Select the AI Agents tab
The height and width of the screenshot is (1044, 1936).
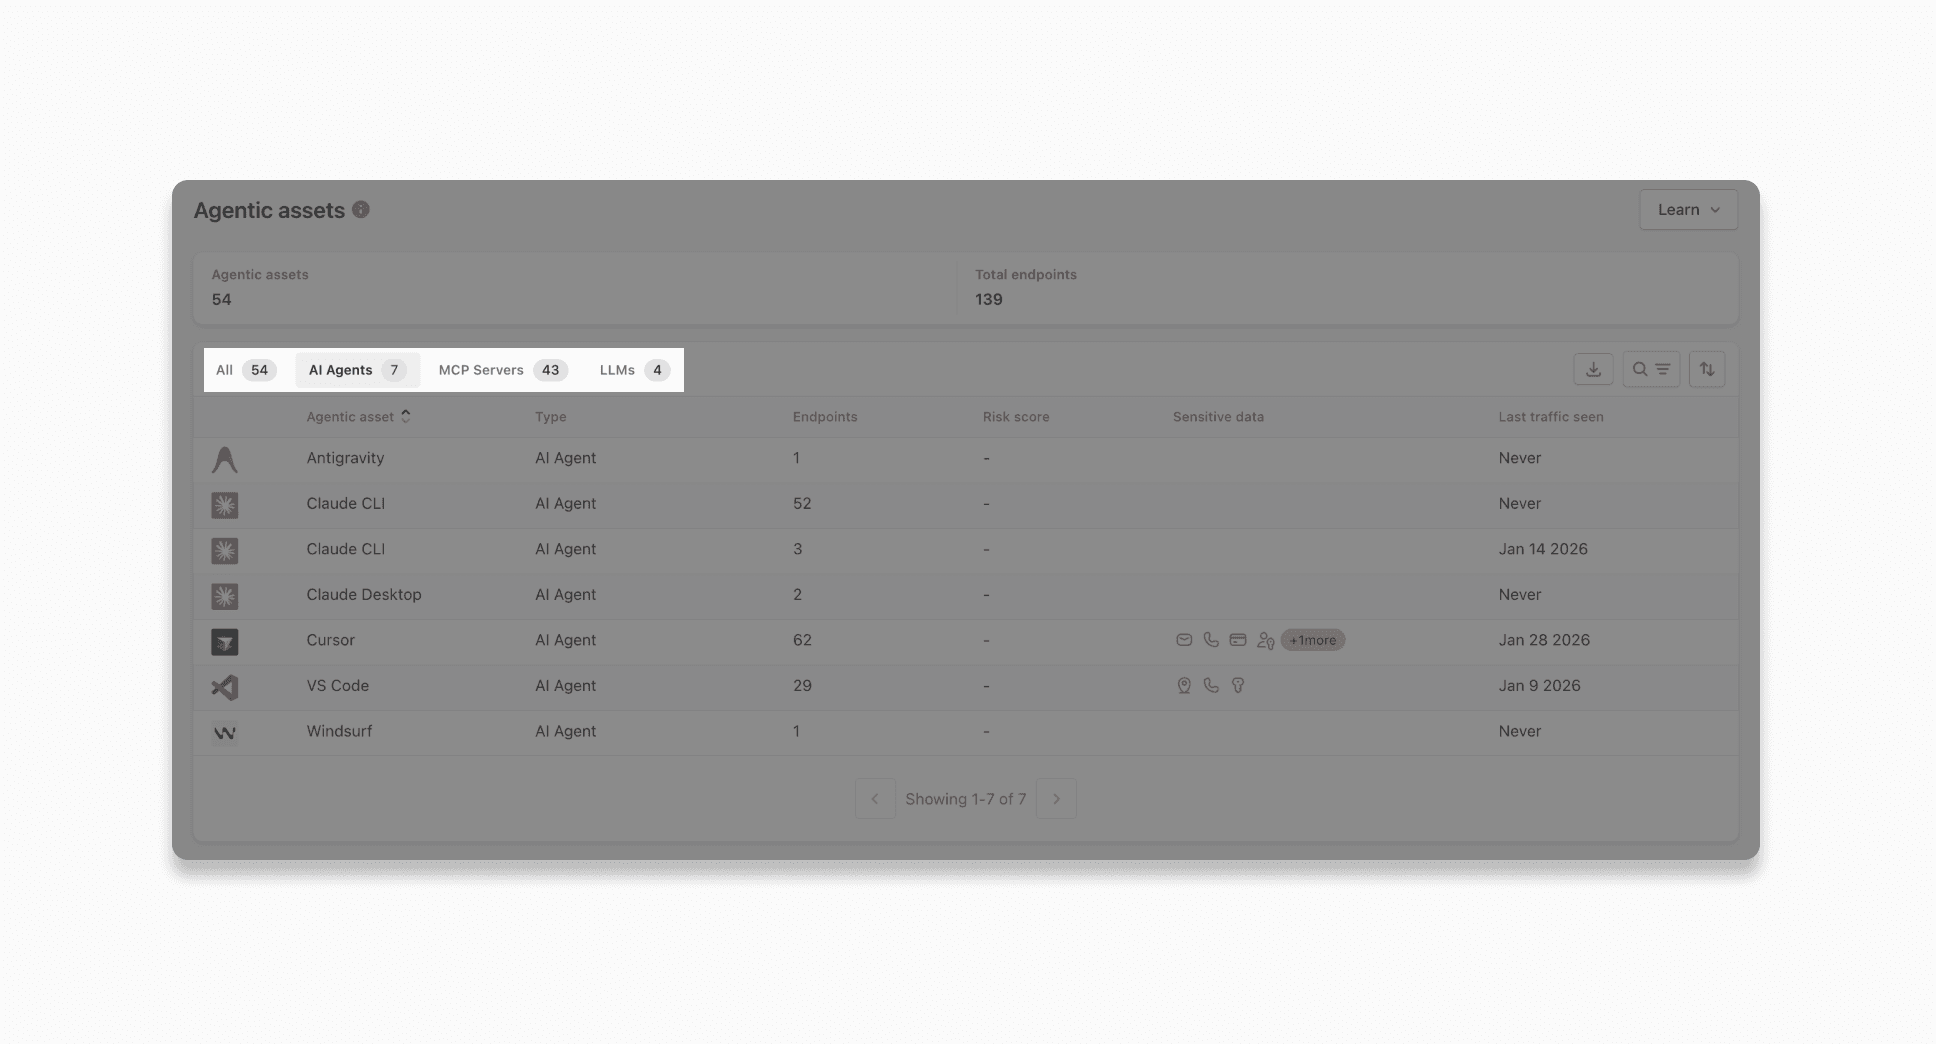click(x=356, y=370)
